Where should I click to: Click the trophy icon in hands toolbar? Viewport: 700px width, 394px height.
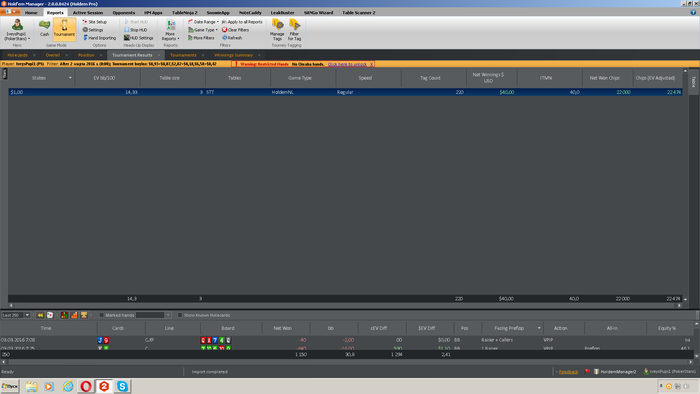coord(84,315)
